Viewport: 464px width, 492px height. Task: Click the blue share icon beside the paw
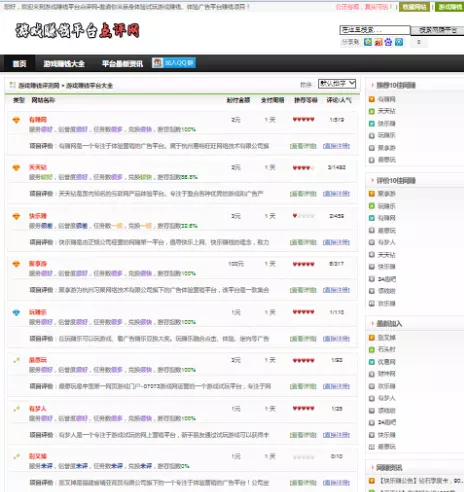click(x=399, y=42)
